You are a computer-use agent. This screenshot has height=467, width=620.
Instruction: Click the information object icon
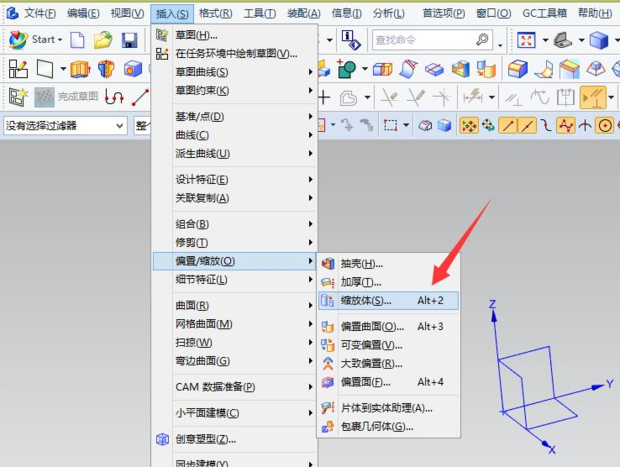350,40
